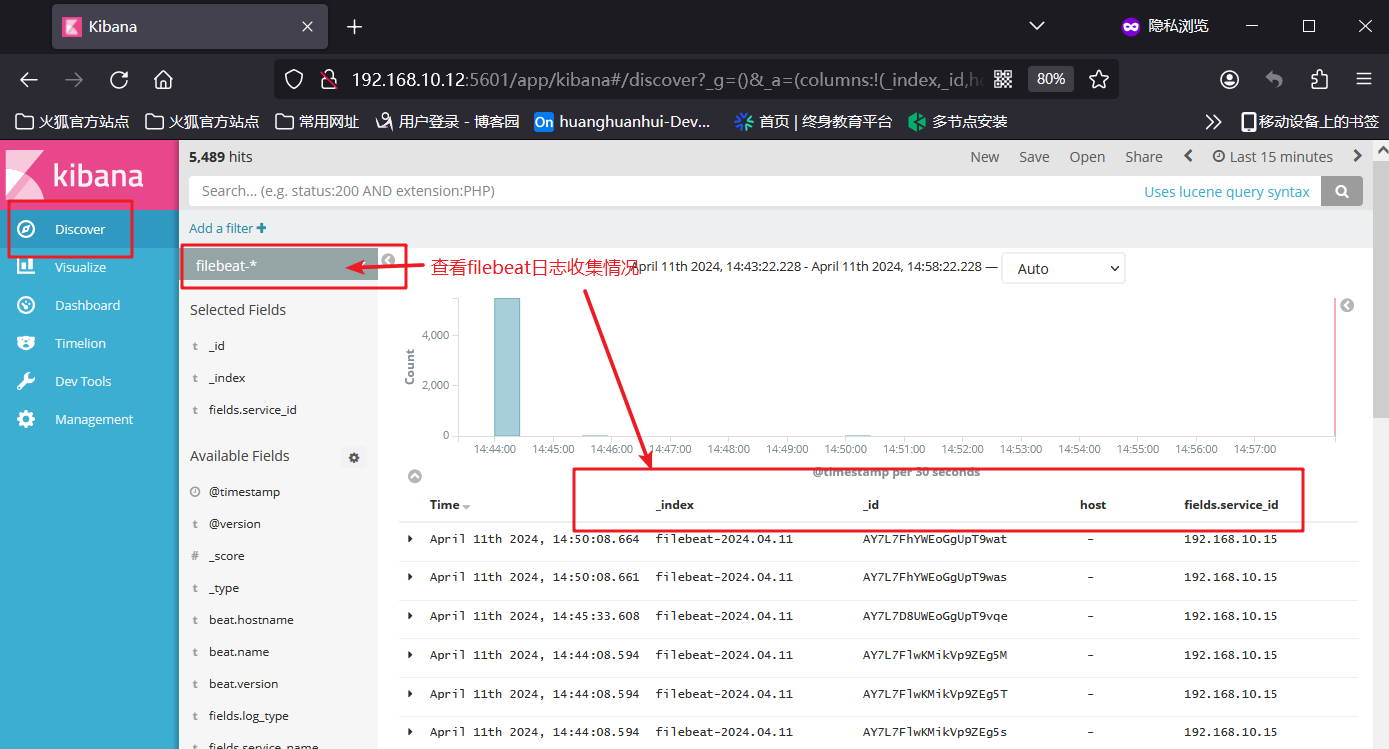Select the _id selected field
The image size is (1389, 749).
pos(217,346)
